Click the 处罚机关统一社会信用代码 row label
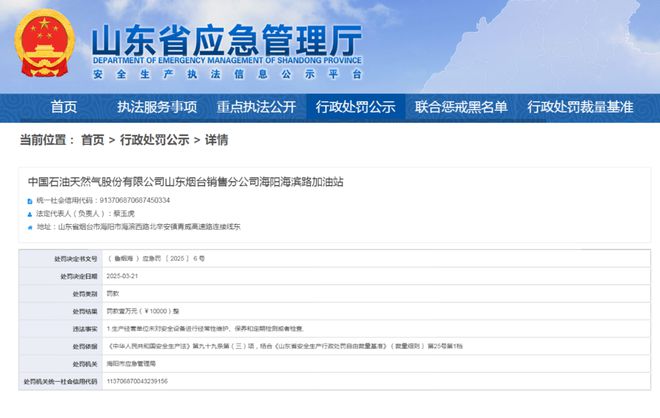The height and width of the screenshot is (418, 660). tap(61, 382)
